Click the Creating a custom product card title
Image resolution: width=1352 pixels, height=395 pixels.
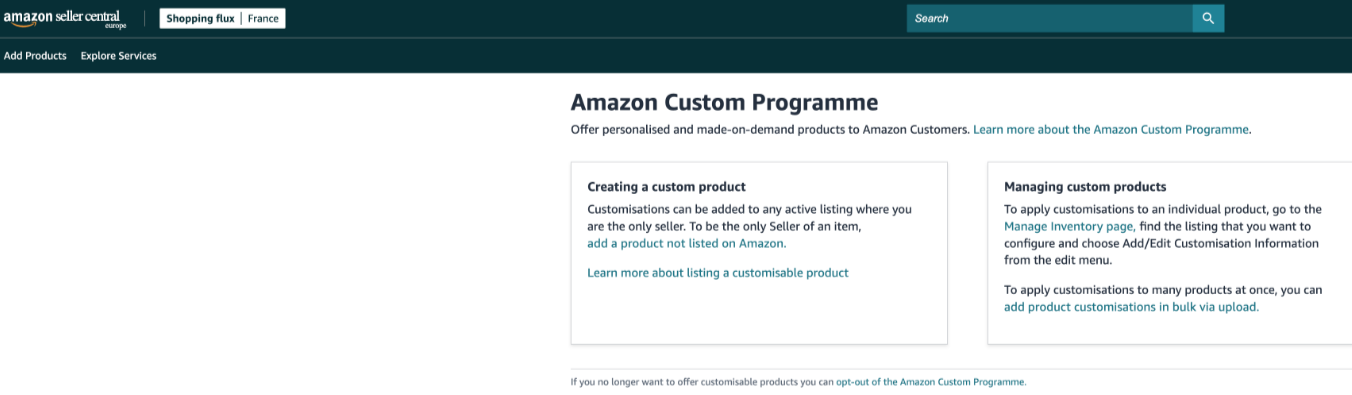666,187
